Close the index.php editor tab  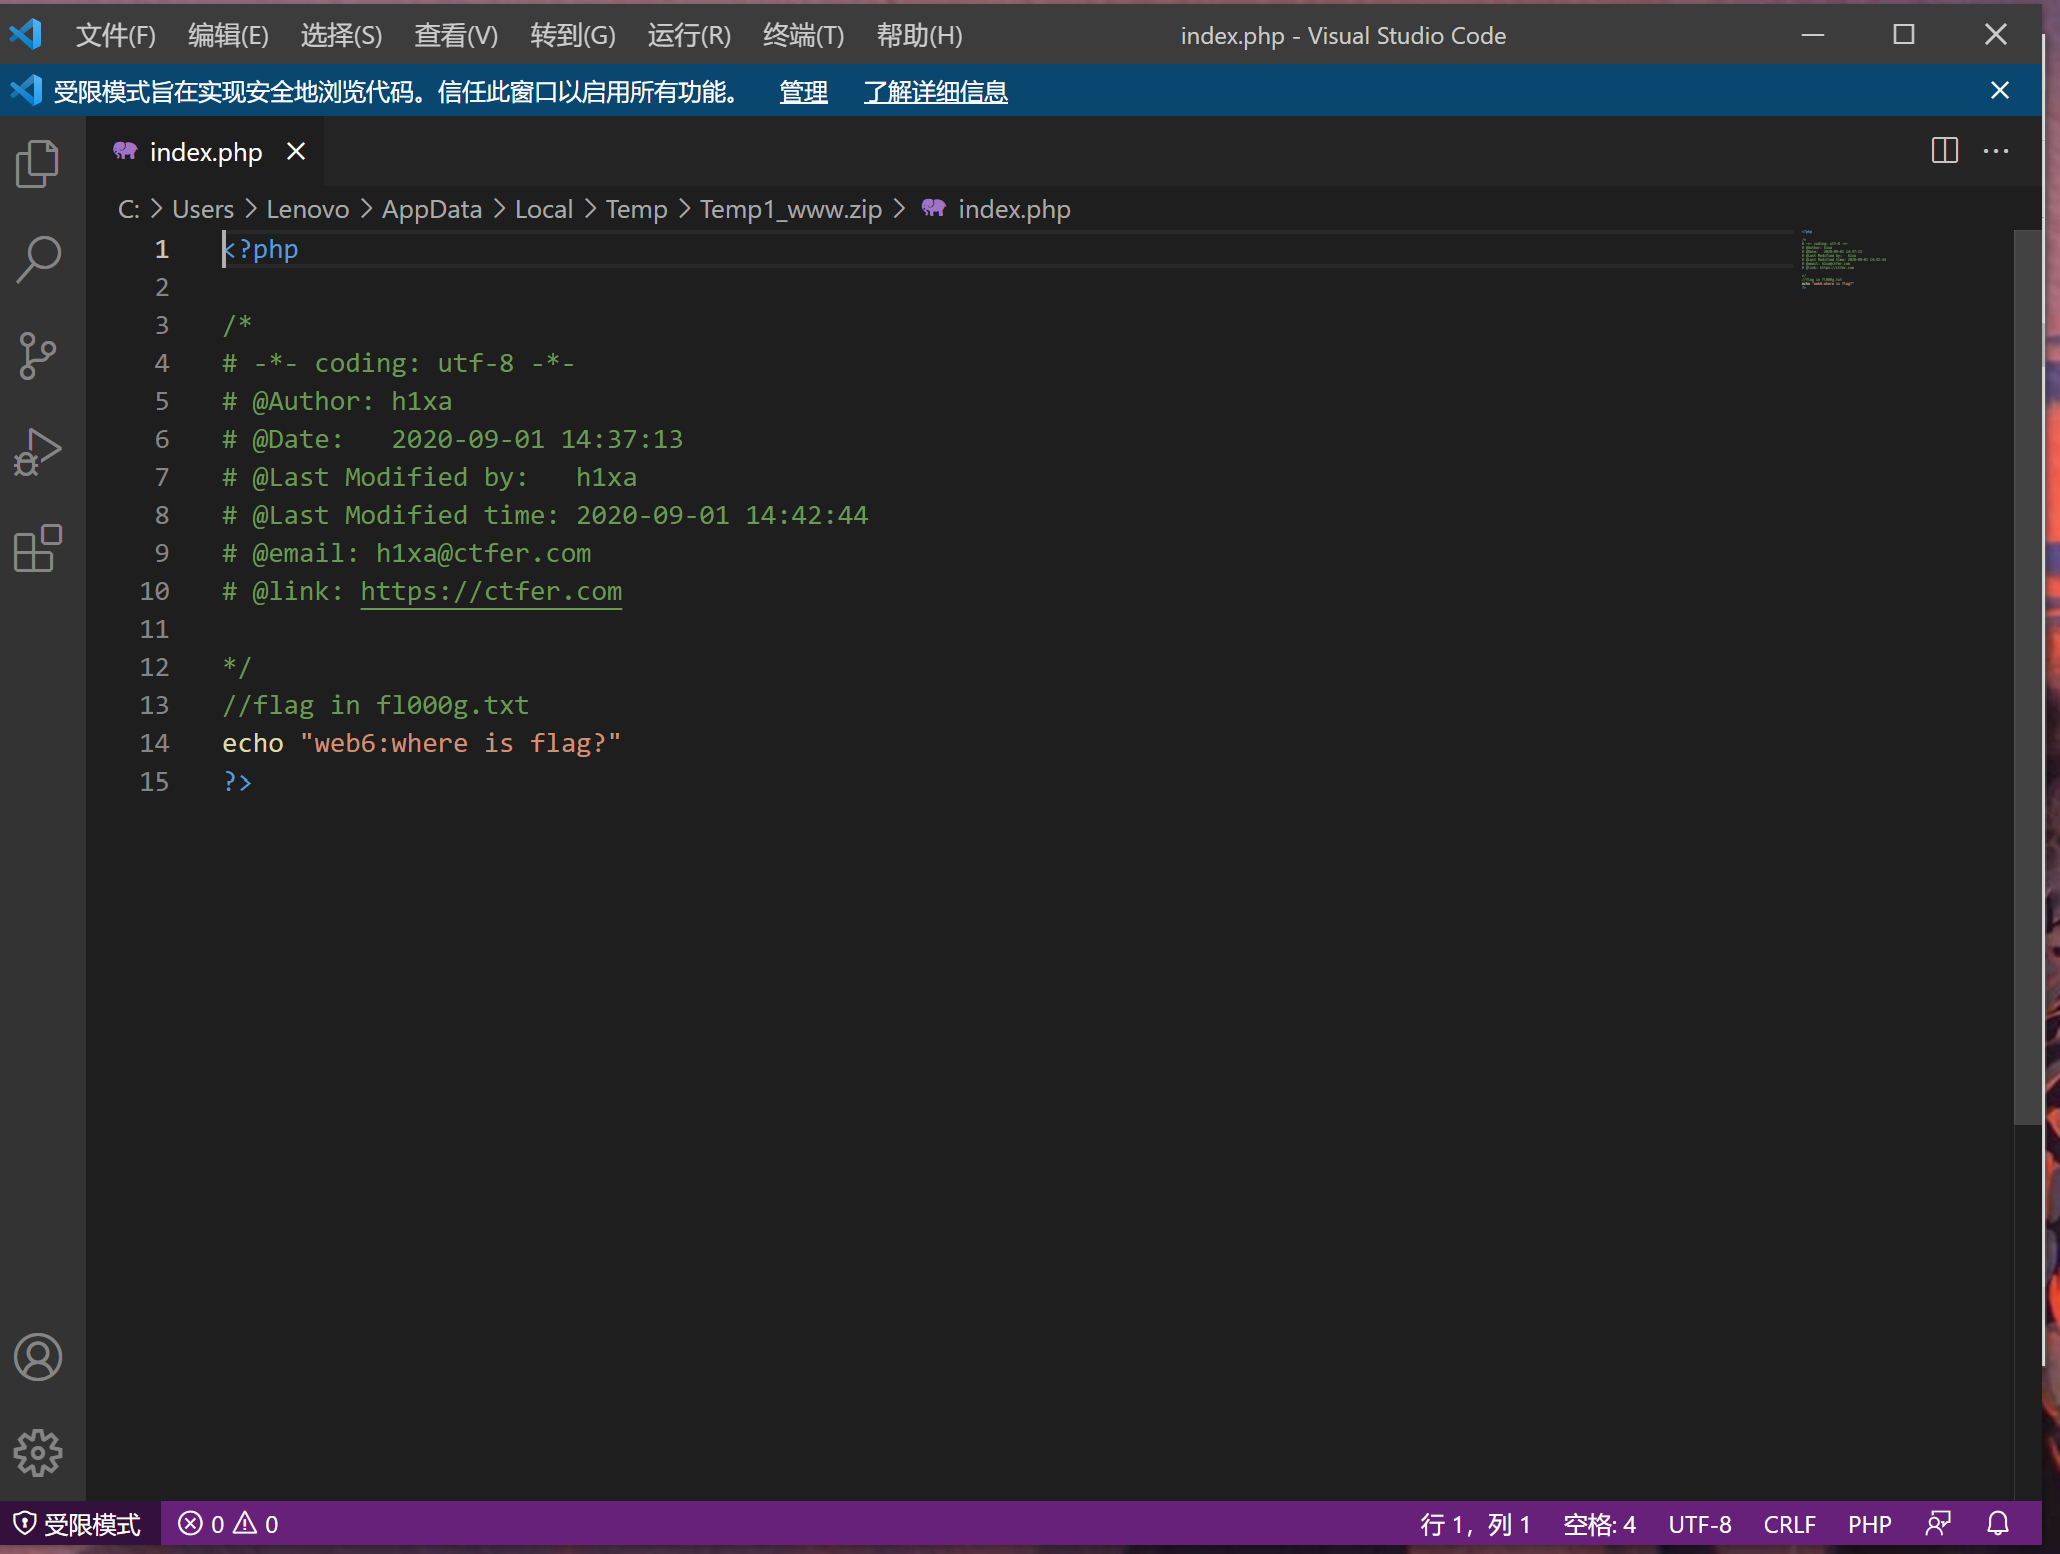click(x=296, y=151)
